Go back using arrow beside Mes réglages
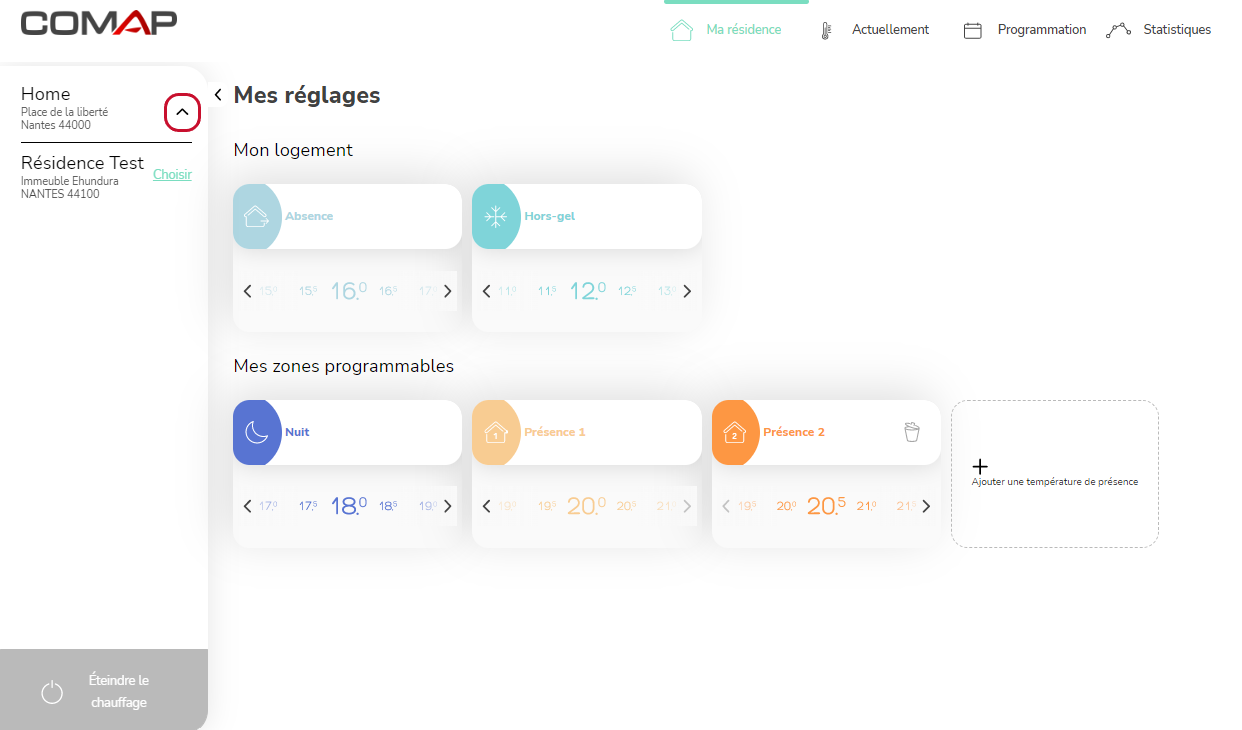1242x730 pixels. [218, 95]
